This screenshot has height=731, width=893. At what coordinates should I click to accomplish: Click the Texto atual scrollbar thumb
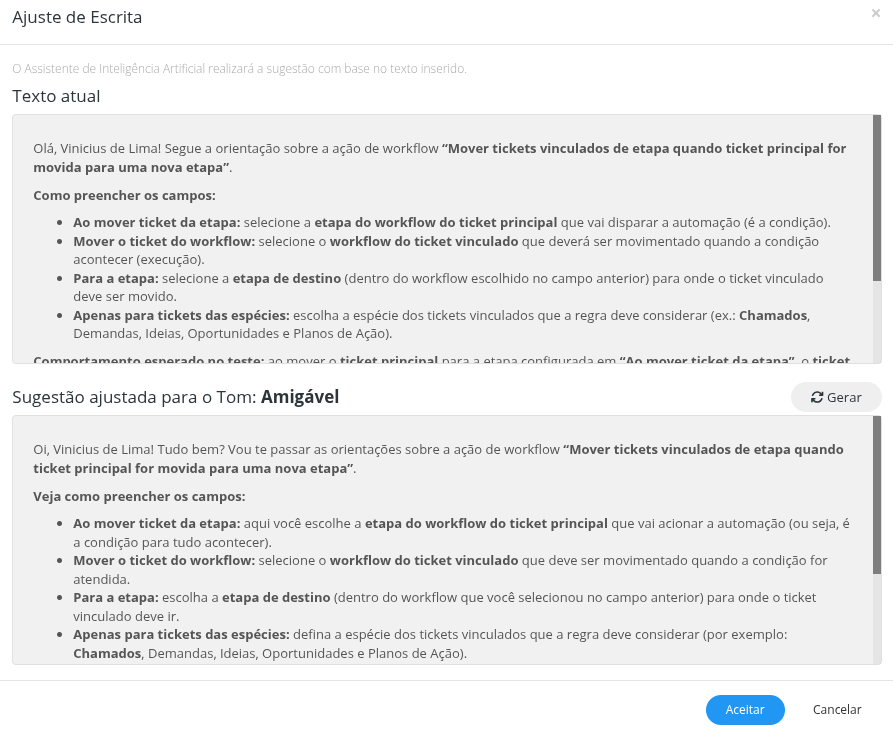tap(877, 198)
